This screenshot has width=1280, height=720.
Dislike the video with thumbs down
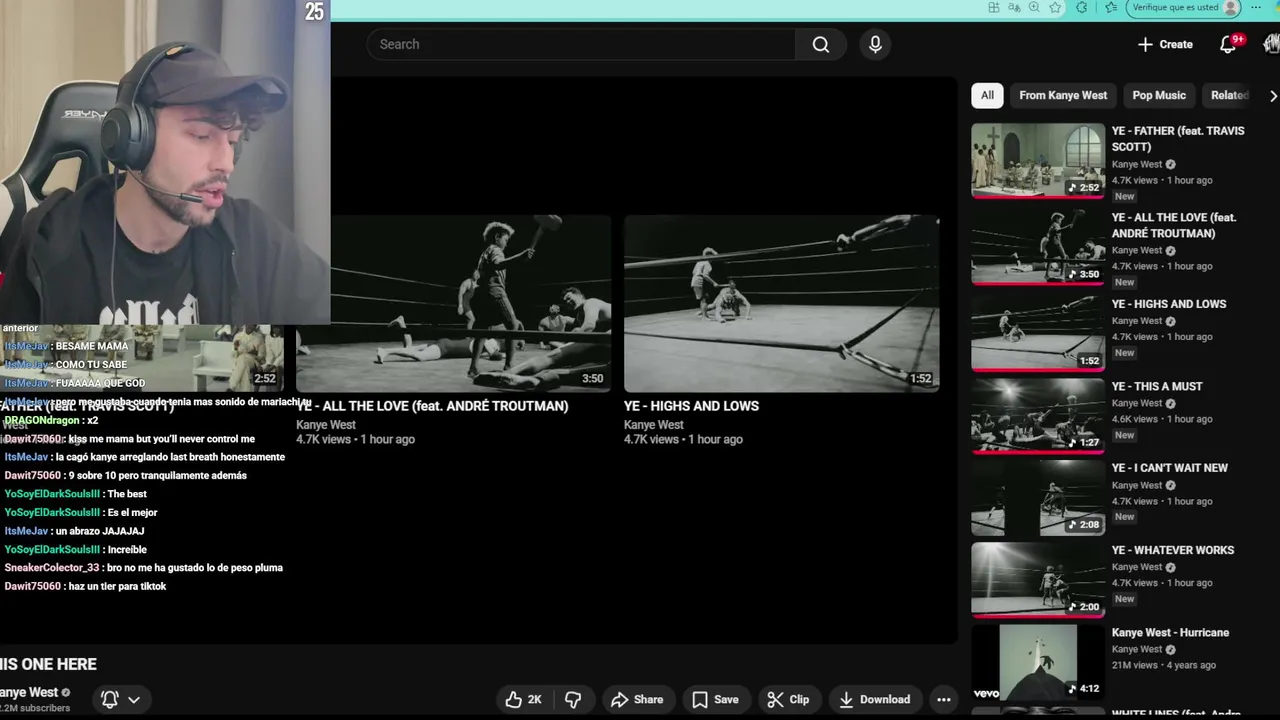point(573,699)
